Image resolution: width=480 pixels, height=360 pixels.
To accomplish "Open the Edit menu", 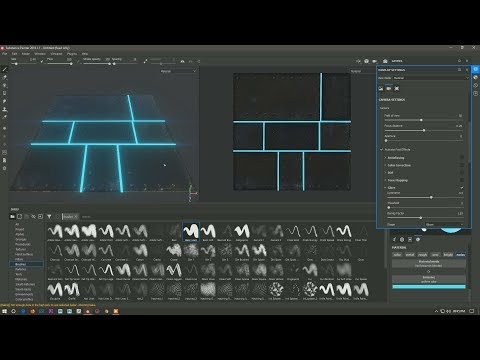I will click(15, 54).
